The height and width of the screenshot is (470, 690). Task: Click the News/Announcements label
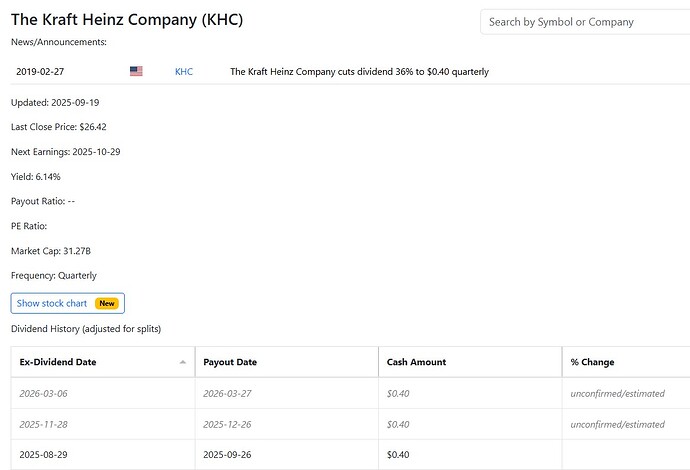[59, 42]
